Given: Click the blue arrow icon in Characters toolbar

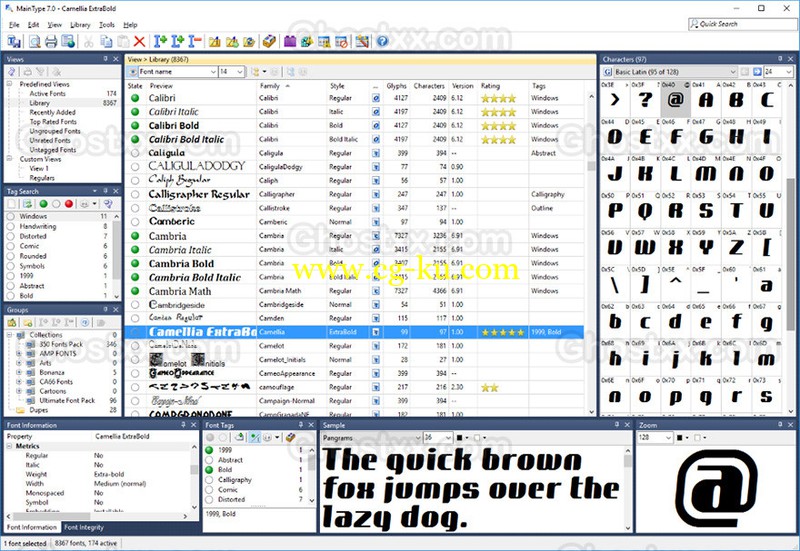Looking at the screenshot, I should tap(757, 72).
